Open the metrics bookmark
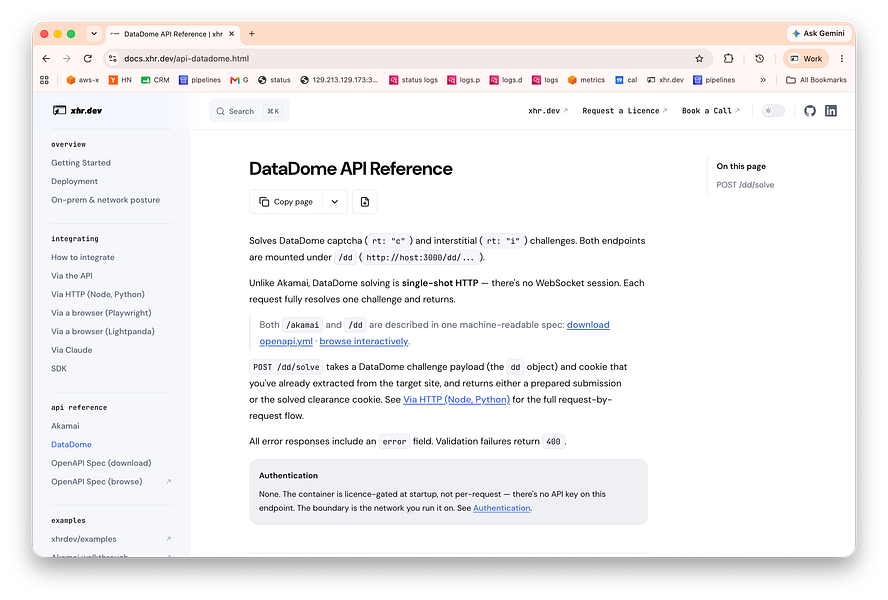 coord(587,80)
